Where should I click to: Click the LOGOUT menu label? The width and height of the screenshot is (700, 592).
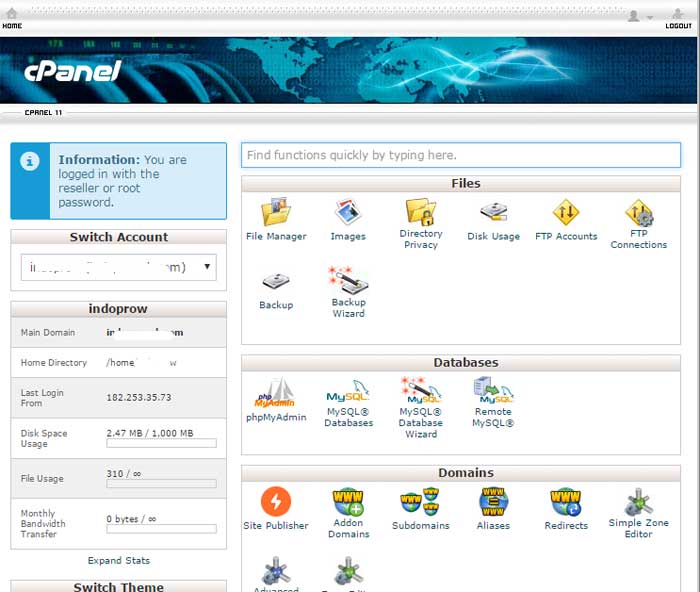679,26
